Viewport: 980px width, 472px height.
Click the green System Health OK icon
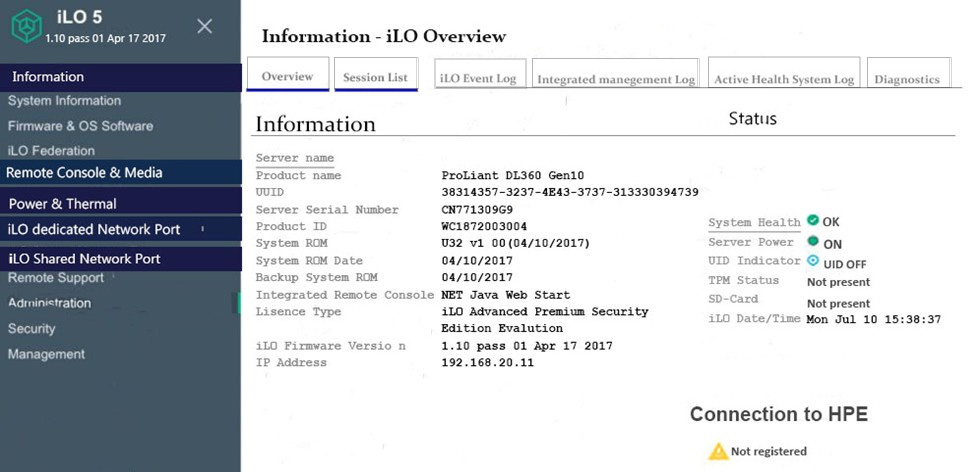coord(812,220)
